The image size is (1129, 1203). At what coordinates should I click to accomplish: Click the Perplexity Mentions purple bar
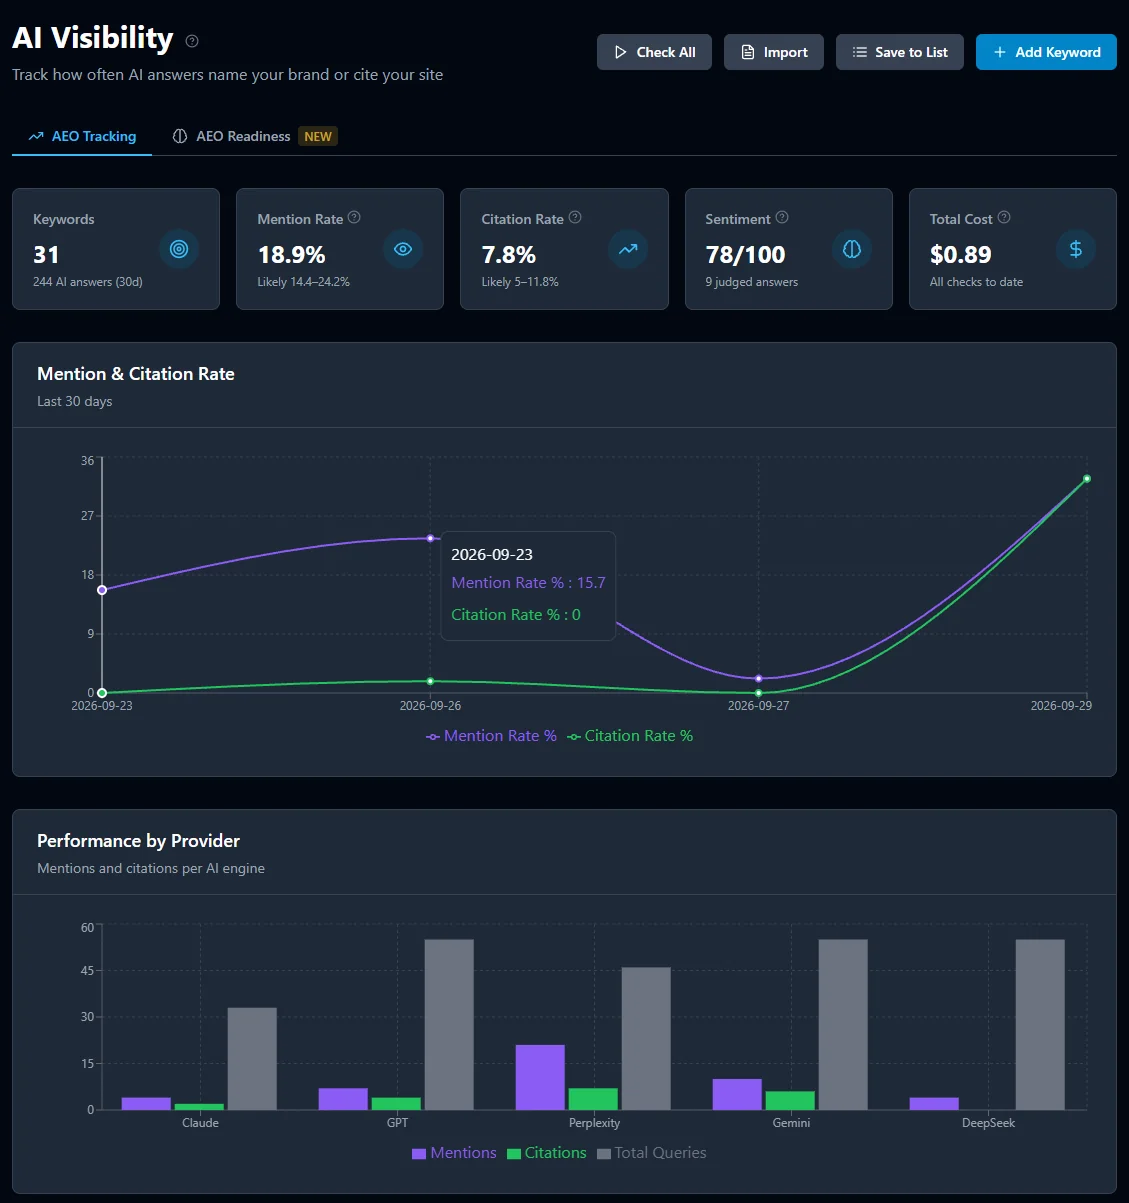[540, 1077]
